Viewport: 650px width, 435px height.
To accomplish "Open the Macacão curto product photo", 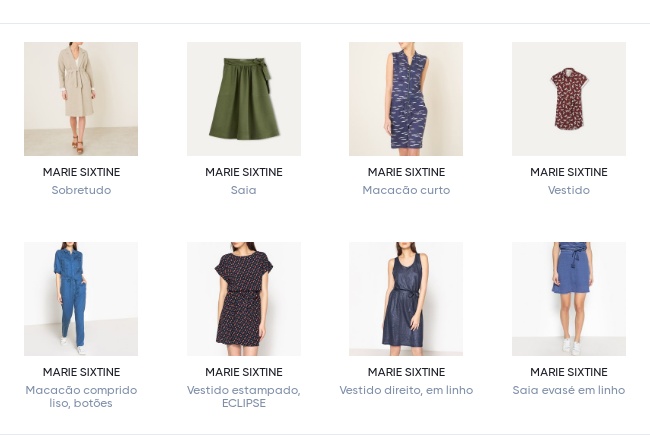I will 406,99.
